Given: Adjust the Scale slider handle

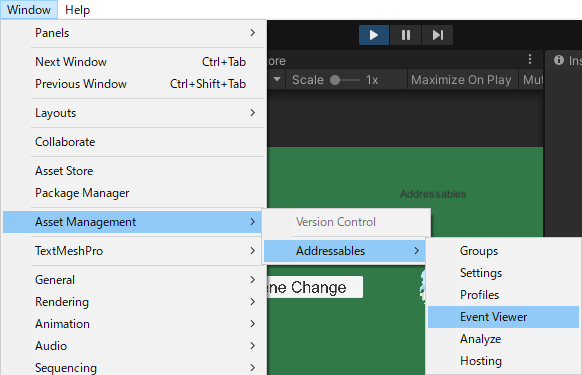Looking at the screenshot, I should coord(335,80).
